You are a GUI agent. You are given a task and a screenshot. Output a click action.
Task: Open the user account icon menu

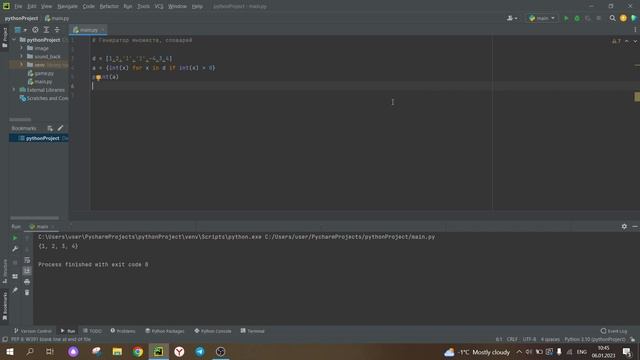coord(512,18)
